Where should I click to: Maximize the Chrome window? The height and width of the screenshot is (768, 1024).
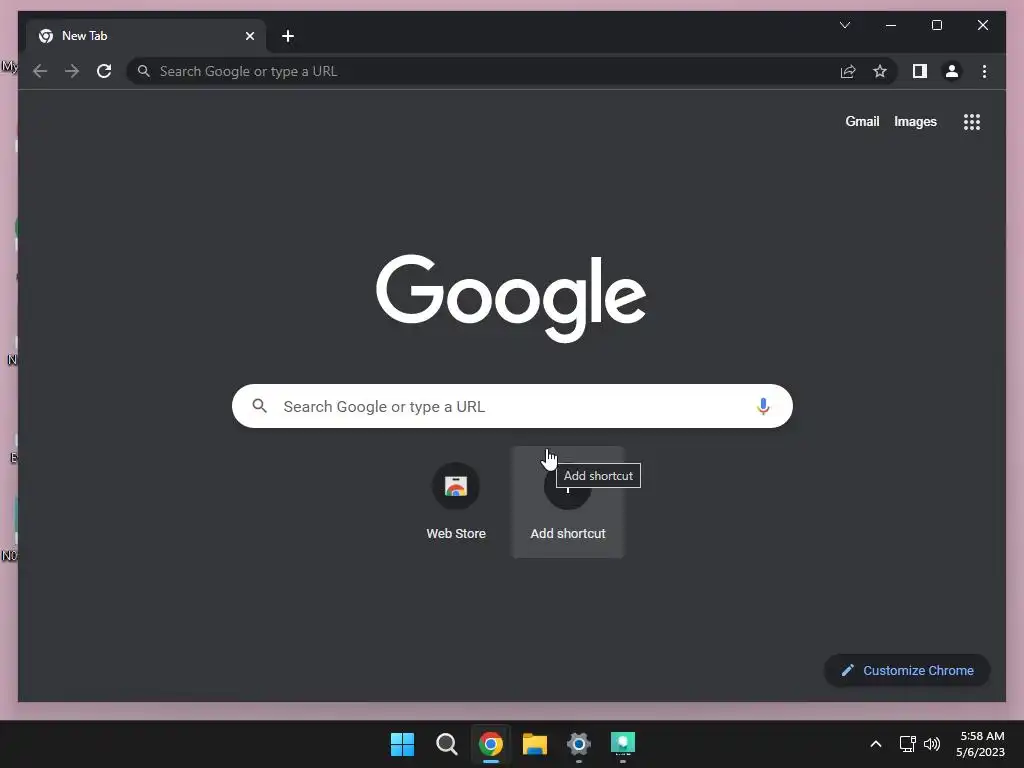coord(936,25)
